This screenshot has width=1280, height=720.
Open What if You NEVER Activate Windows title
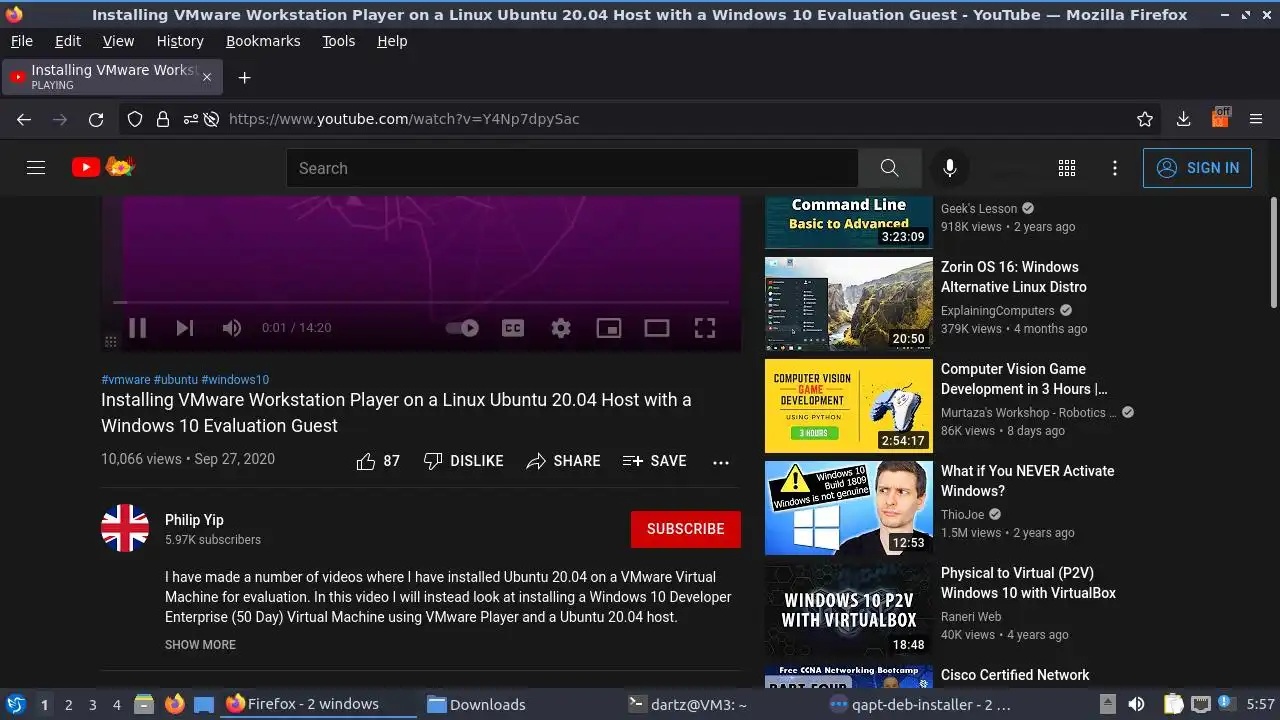coord(1027,481)
